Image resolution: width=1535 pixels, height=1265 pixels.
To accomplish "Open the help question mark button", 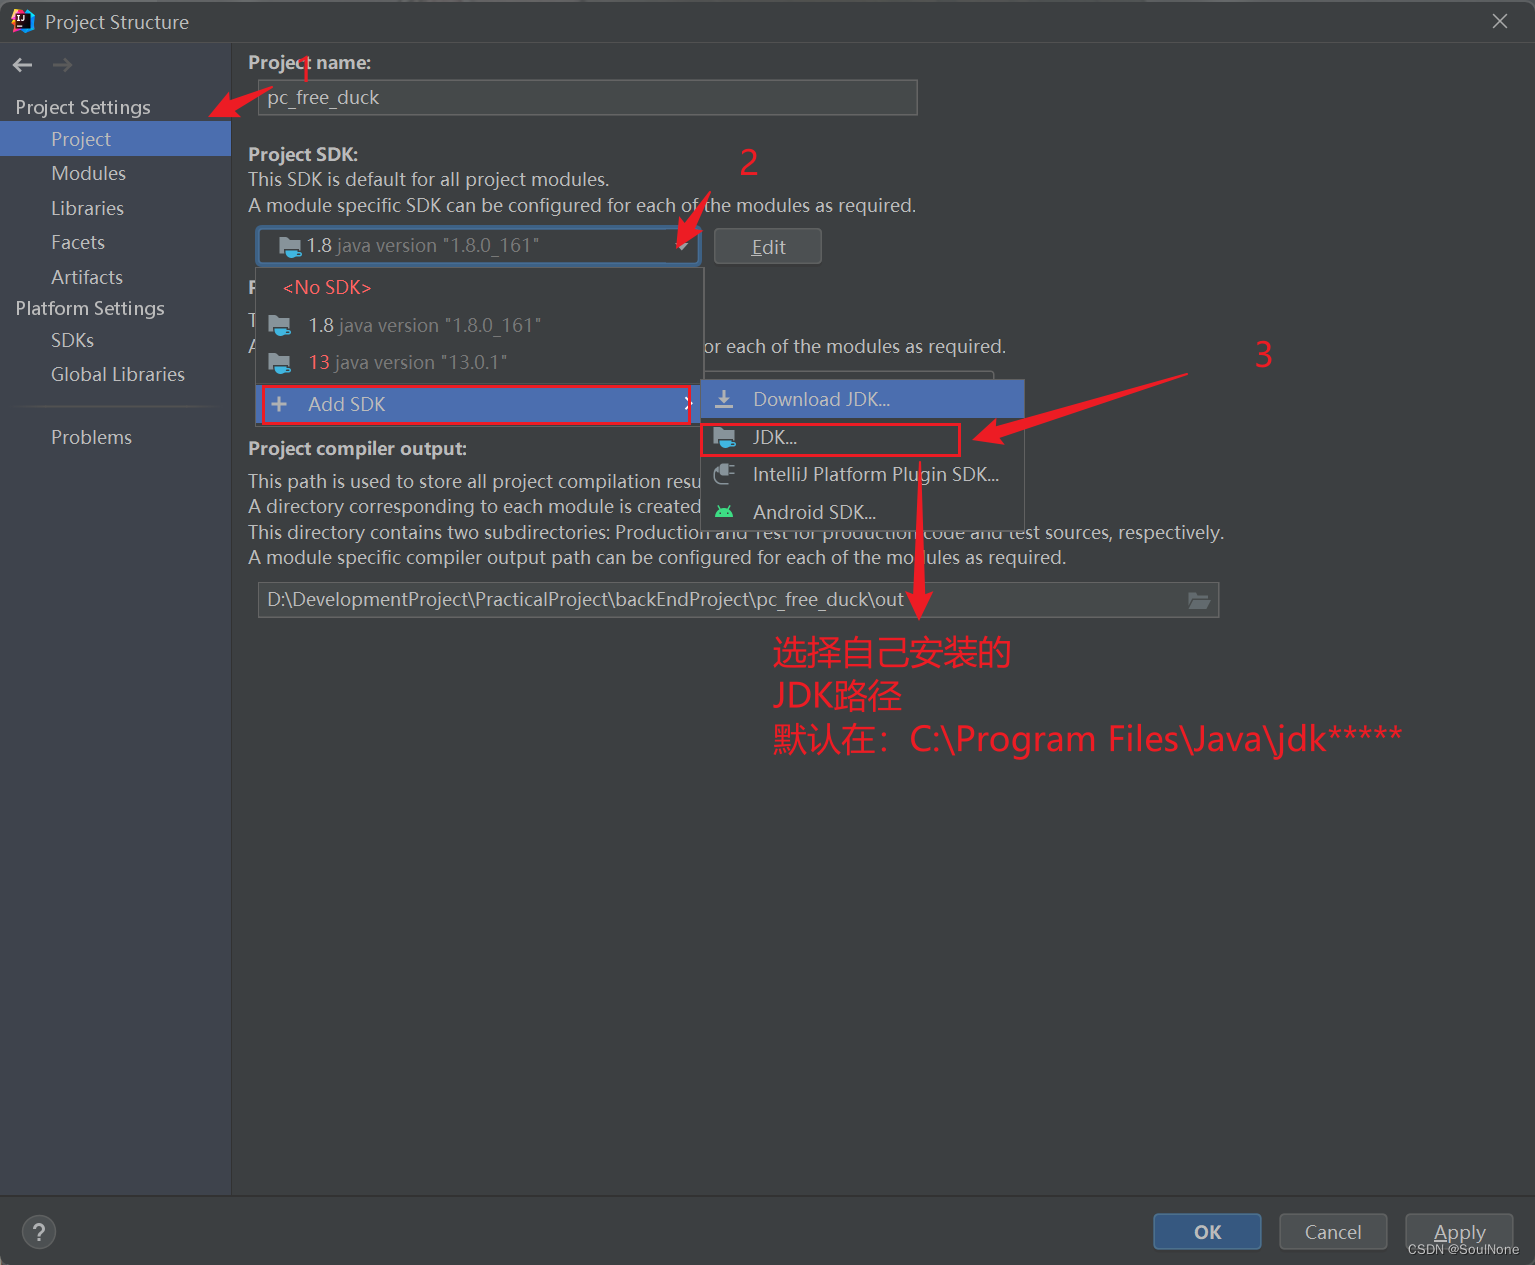I will pos(39,1232).
